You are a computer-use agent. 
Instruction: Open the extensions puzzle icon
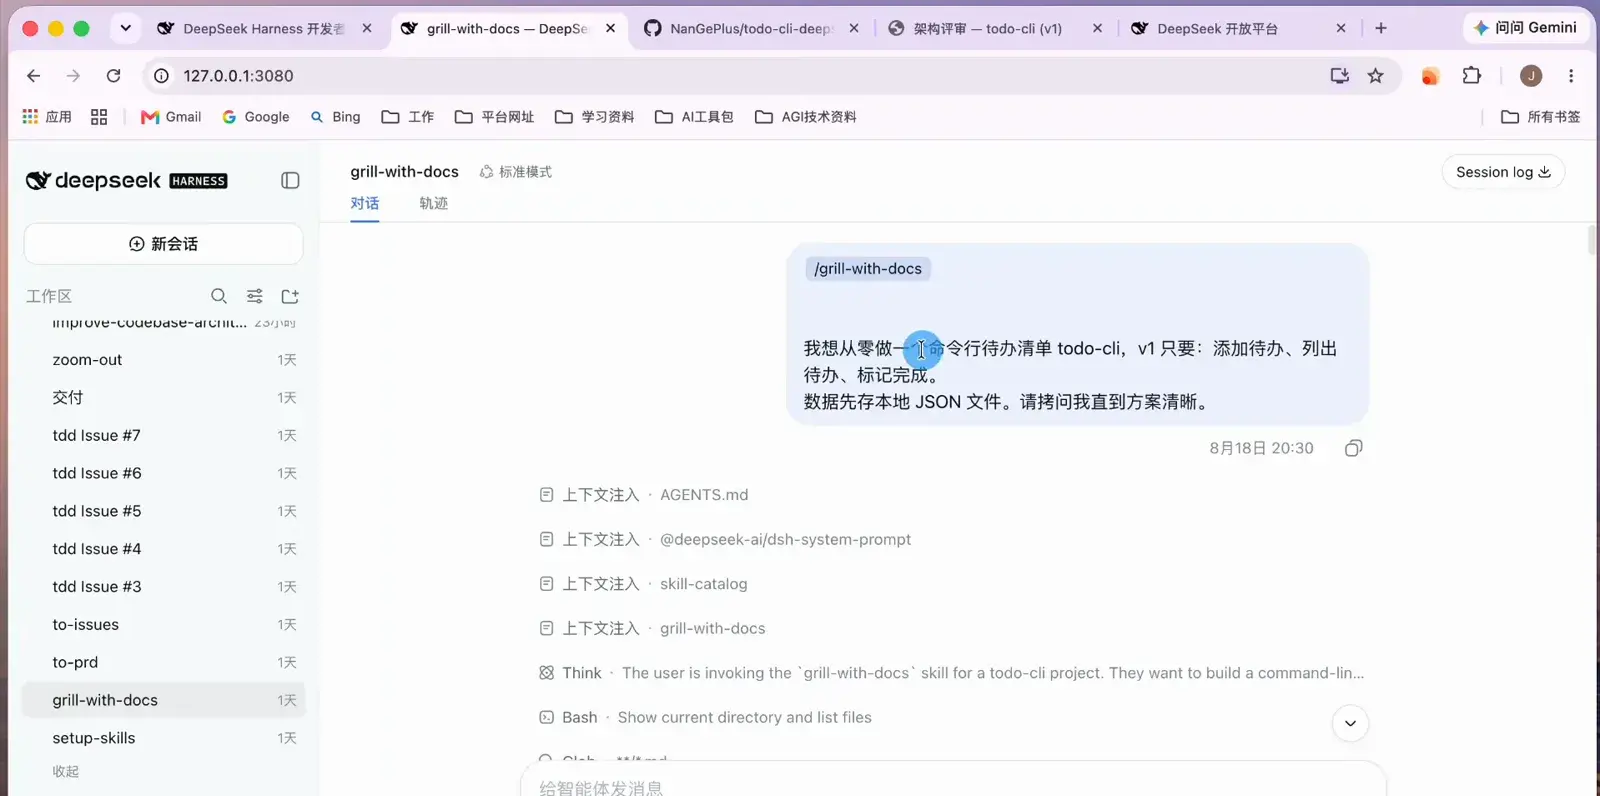[x=1471, y=76]
